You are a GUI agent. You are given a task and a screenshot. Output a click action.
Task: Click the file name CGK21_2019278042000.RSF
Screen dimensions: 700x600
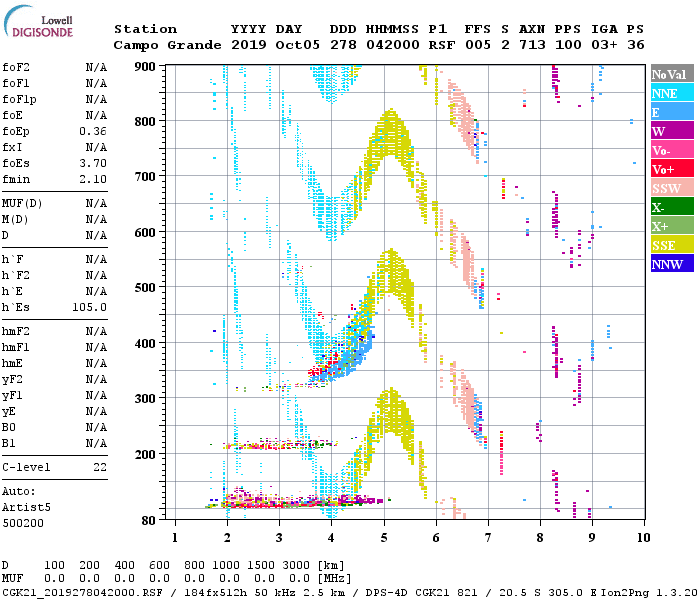[83, 593]
